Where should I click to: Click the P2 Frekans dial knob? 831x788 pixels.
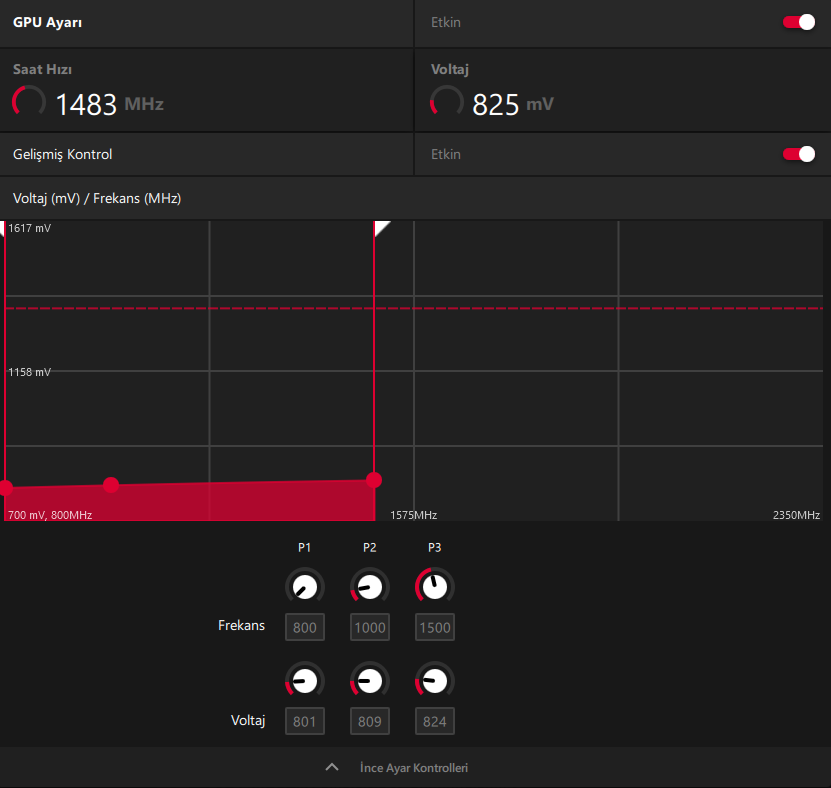(x=370, y=587)
